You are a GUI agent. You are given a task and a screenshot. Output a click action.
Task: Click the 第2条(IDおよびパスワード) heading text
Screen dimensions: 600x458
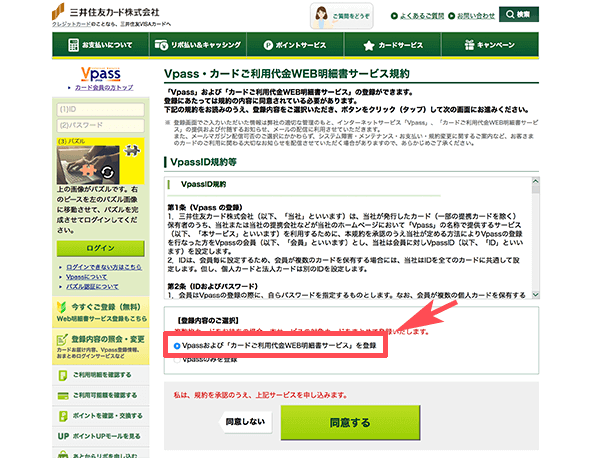coord(213,286)
